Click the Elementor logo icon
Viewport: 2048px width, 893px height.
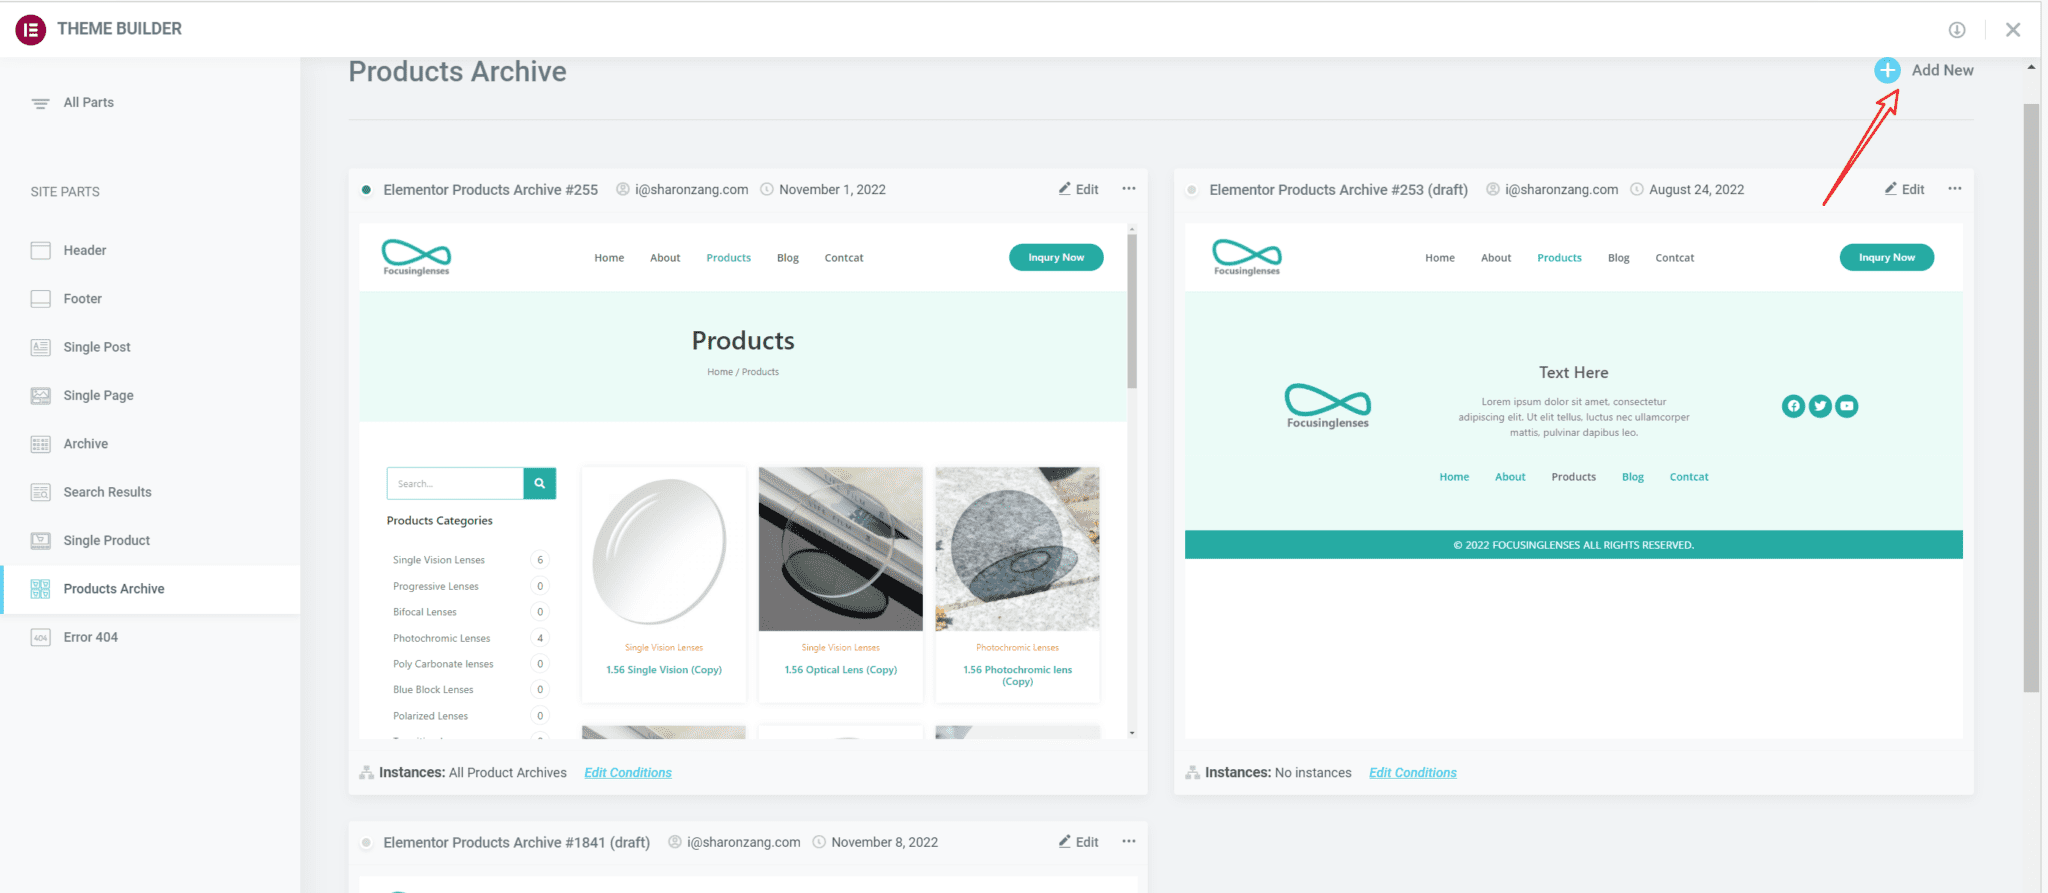31,29
